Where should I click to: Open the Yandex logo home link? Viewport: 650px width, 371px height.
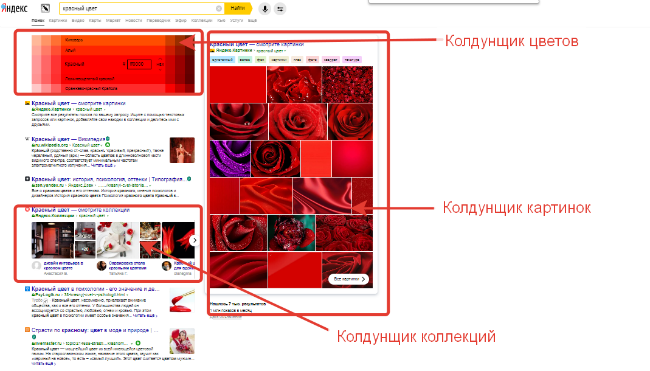click(x=15, y=8)
